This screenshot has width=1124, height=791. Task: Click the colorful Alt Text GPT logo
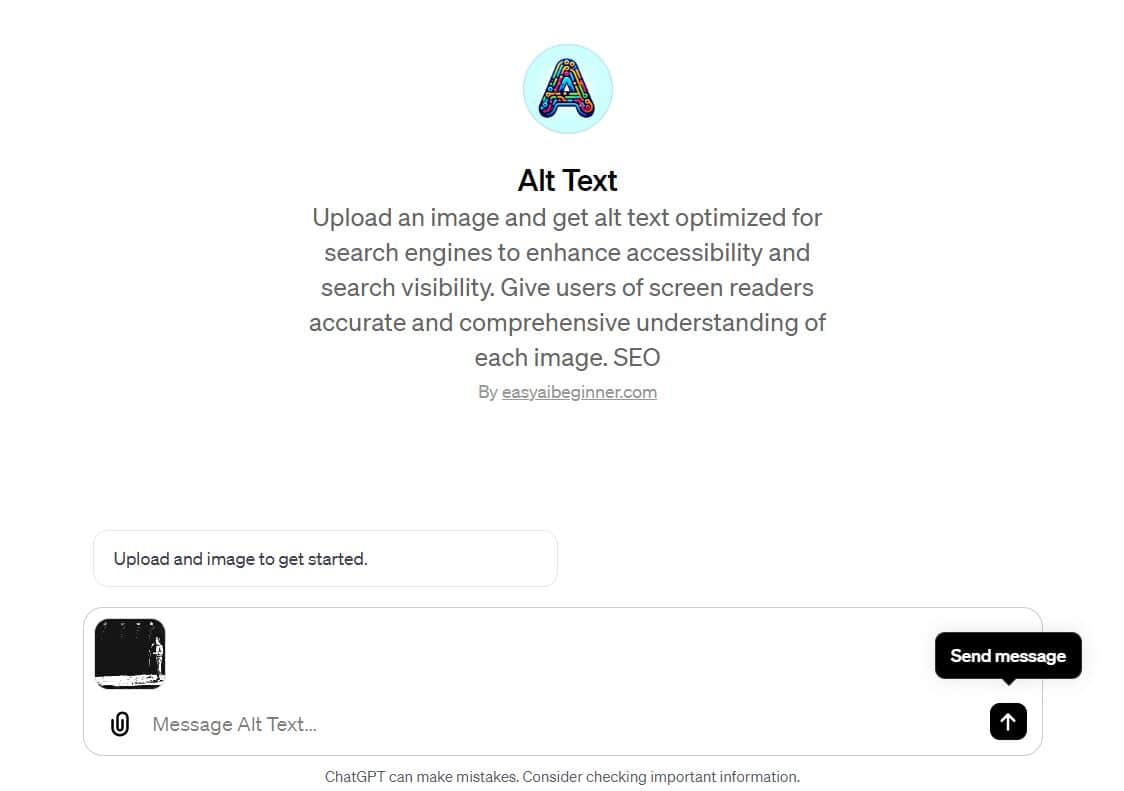[x=567, y=90]
